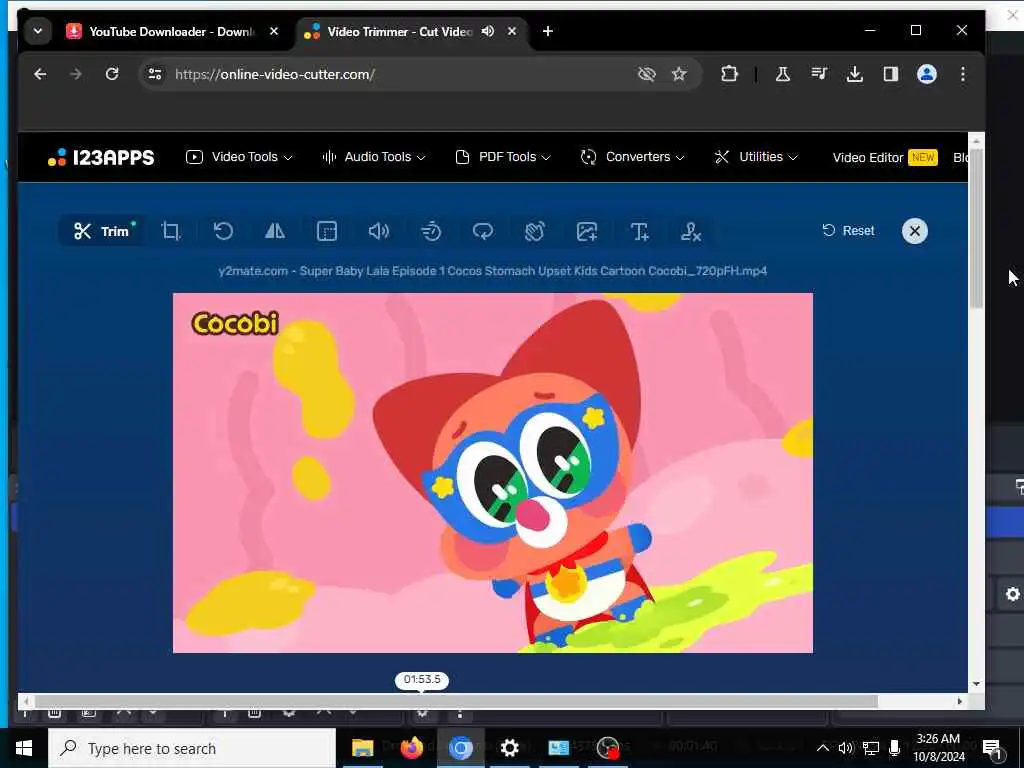Click the horizontal scroll right arrow
The width and height of the screenshot is (1024, 768).
(x=959, y=701)
